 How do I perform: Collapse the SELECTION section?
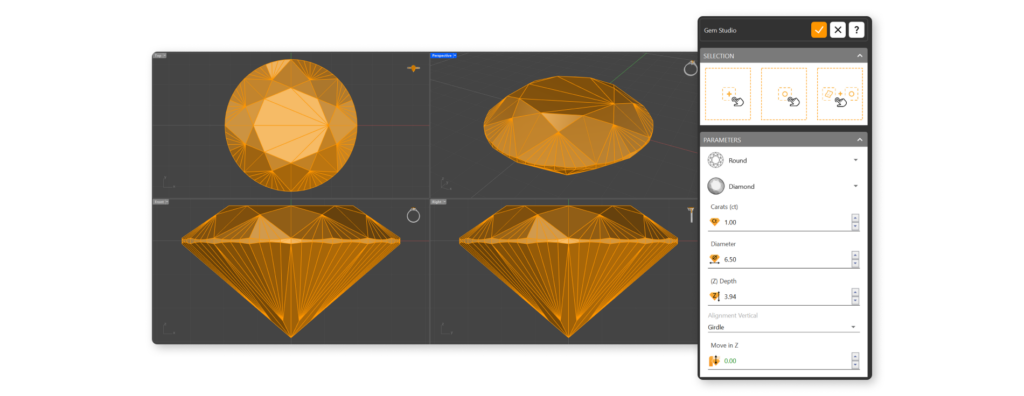click(x=860, y=56)
